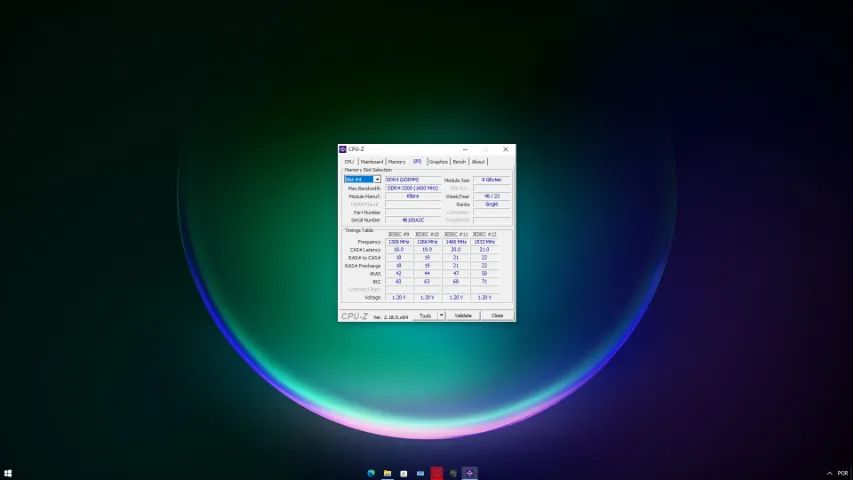Open Microsoft Edge from the taskbar
The height and width of the screenshot is (480, 853).
[371, 473]
